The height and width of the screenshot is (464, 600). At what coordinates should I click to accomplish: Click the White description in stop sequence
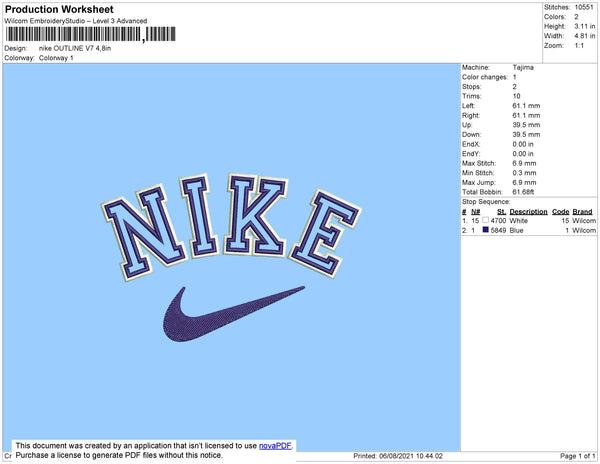[518, 221]
